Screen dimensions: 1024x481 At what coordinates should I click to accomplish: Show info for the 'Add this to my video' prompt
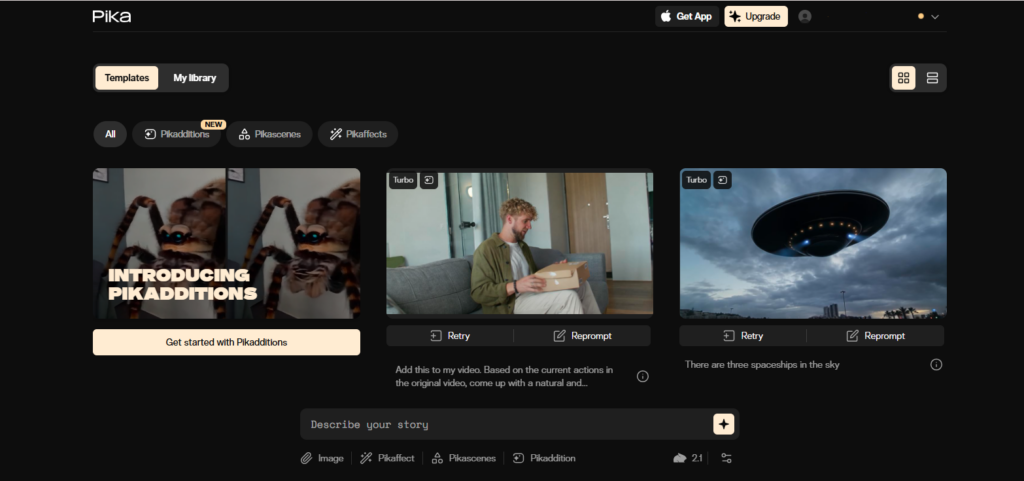coord(642,377)
